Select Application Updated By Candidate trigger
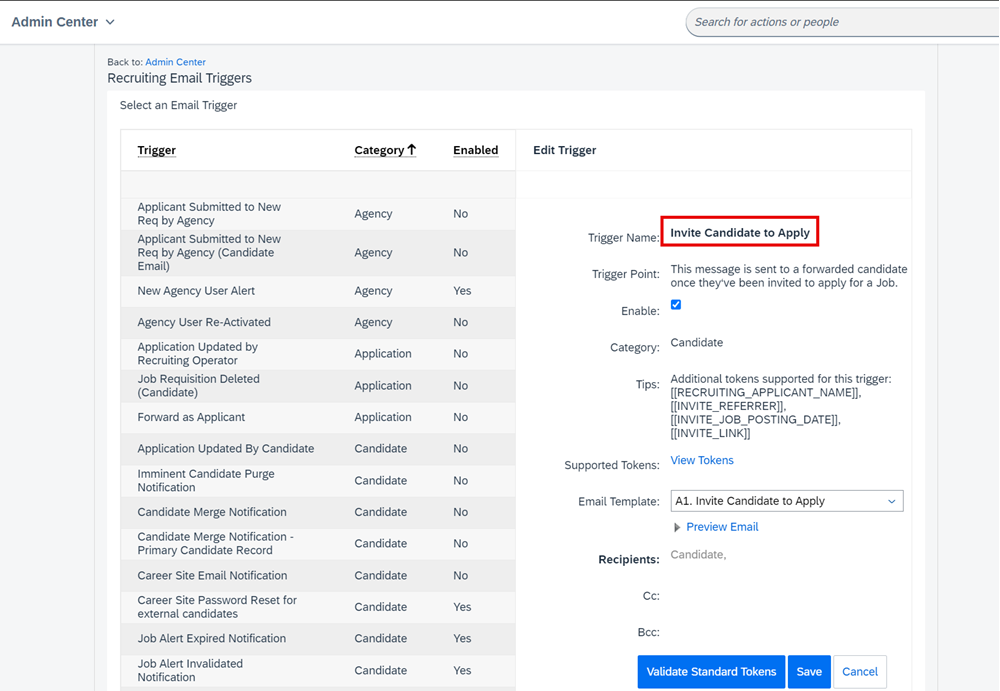The height and width of the screenshot is (691, 1000). click(226, 449)
